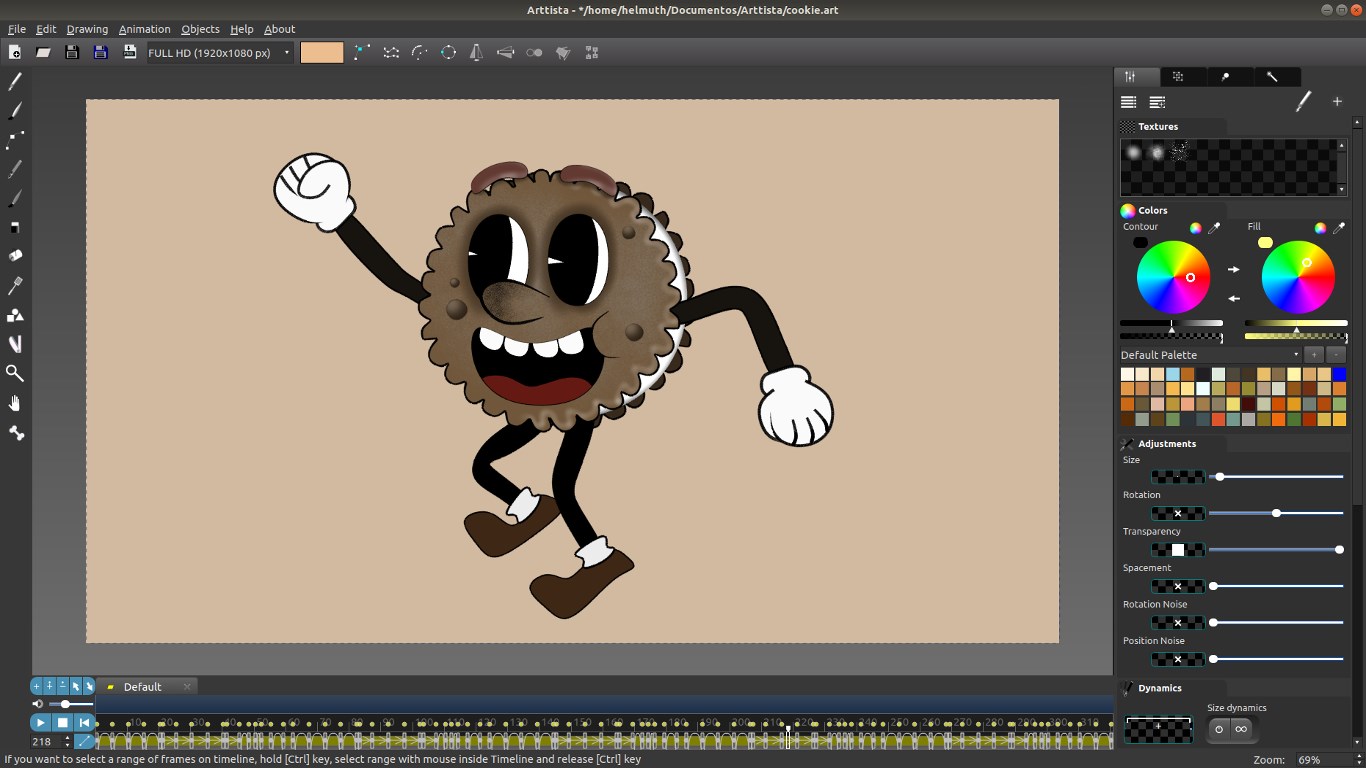Toggle the Contour color eyedropper
The height and width of the screenshot is (768, 1366).
1217,227
